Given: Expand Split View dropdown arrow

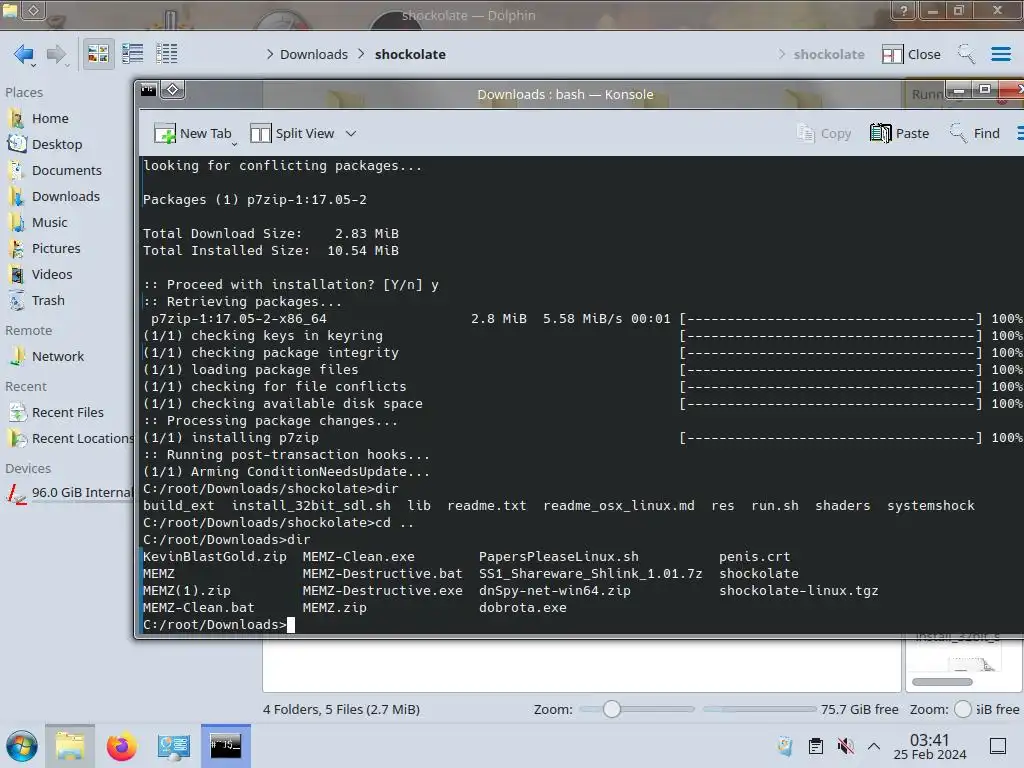Looking at the screenshot, I should [x=351, y=133].
